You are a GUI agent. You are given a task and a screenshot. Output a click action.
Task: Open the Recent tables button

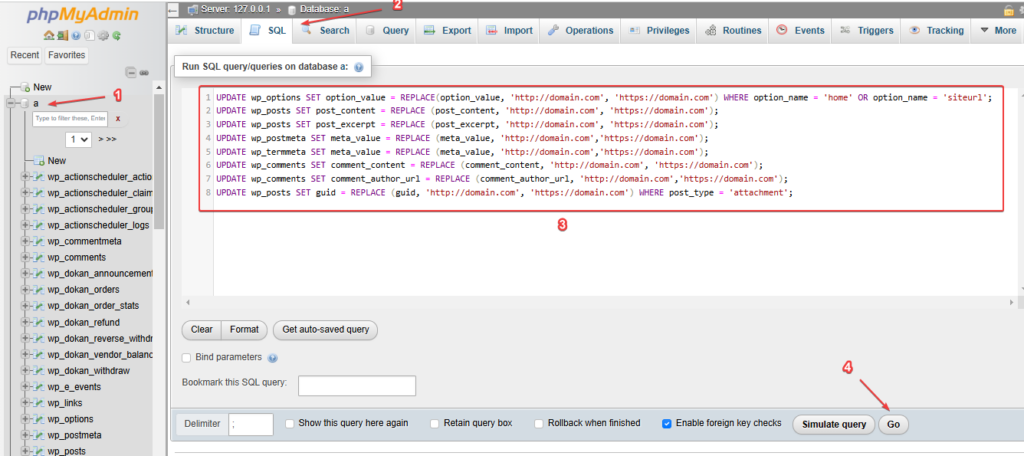pos(25,56)
